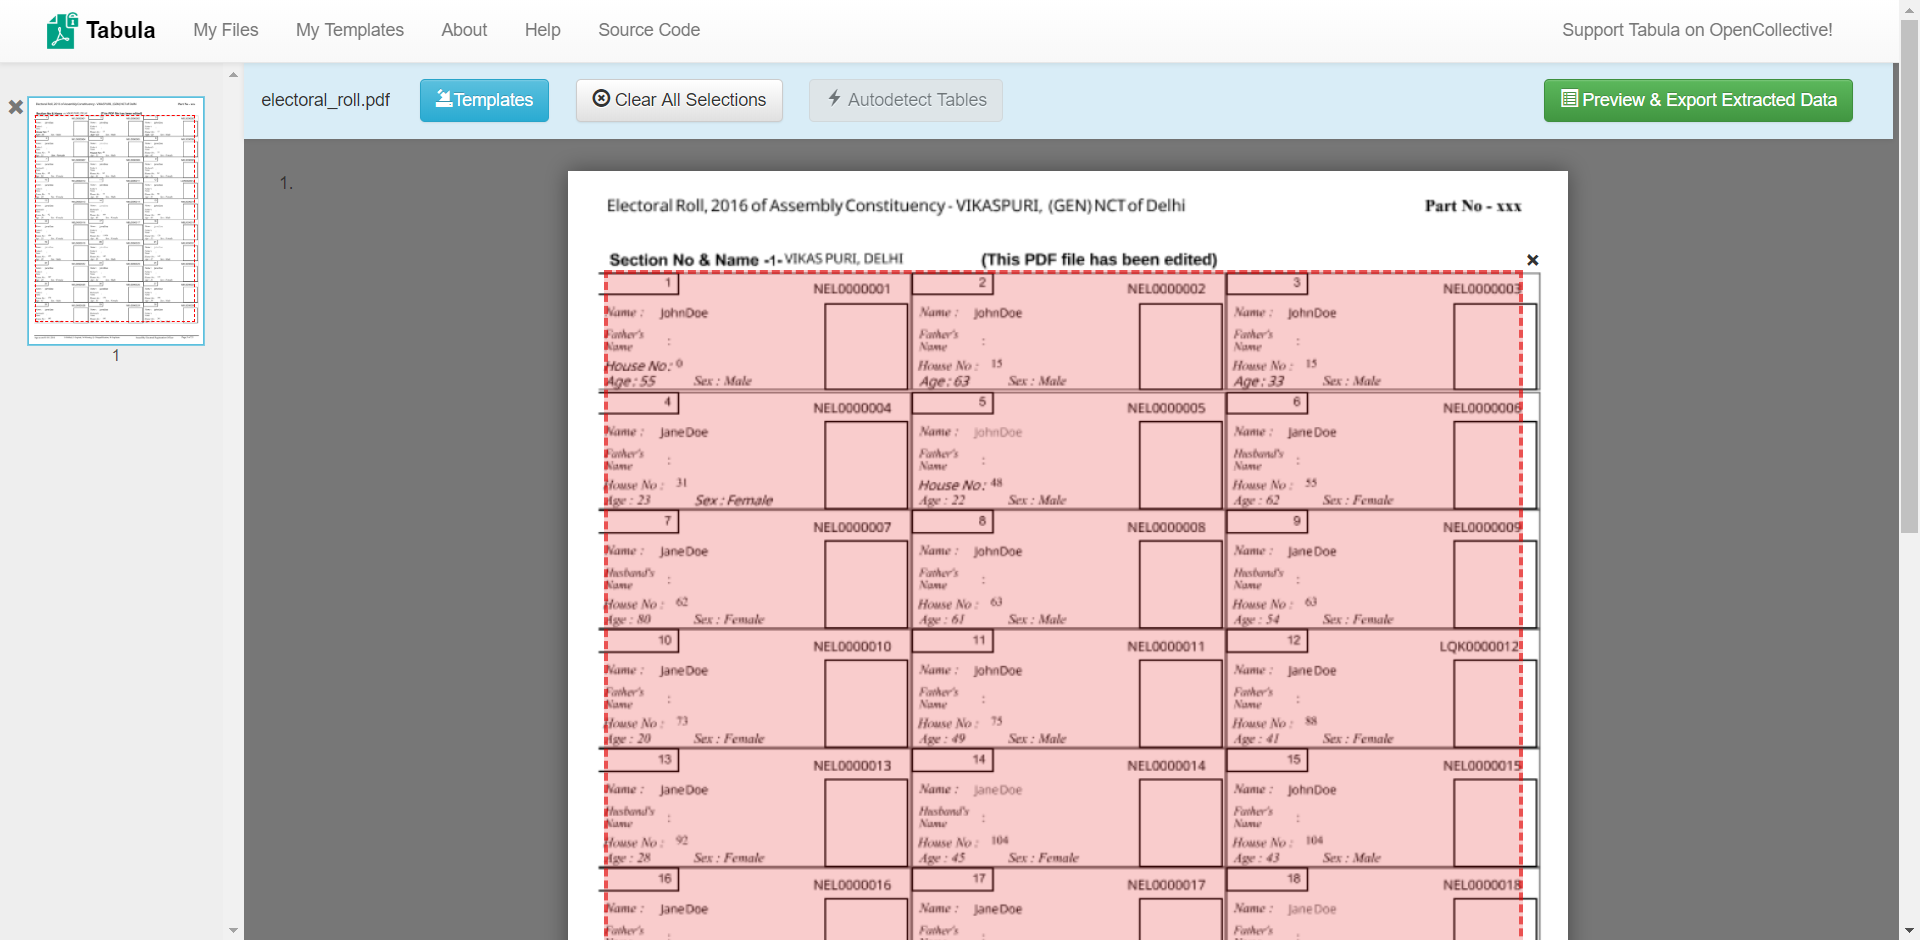The image size is (1920, 940).
Task: Click the main window scrollbar up arrow
Action: (1909, 8)
